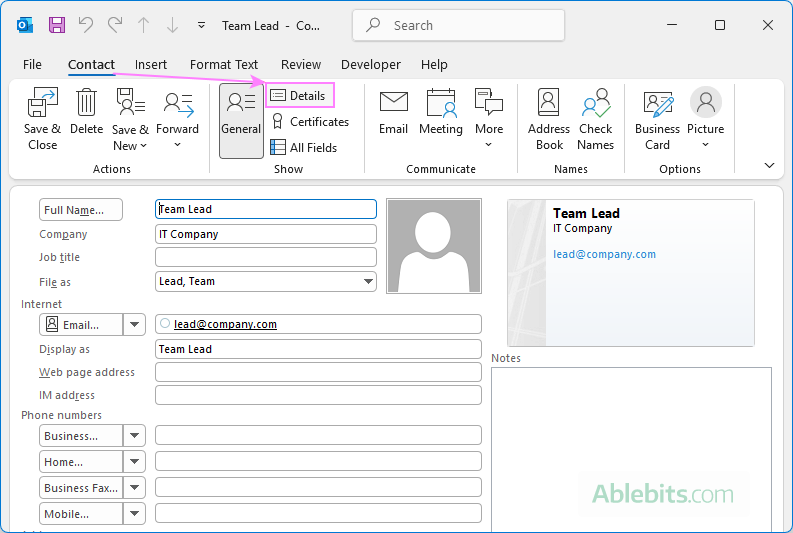The image size is (793, 533).
Task: Click the Business phone number field
Action: (x=318, y=435)
